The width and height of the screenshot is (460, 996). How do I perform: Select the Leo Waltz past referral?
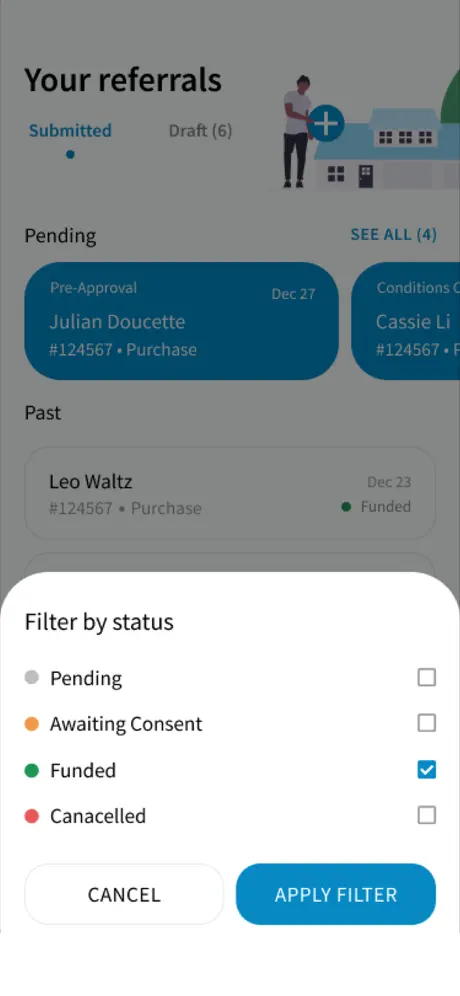(230, 494)
